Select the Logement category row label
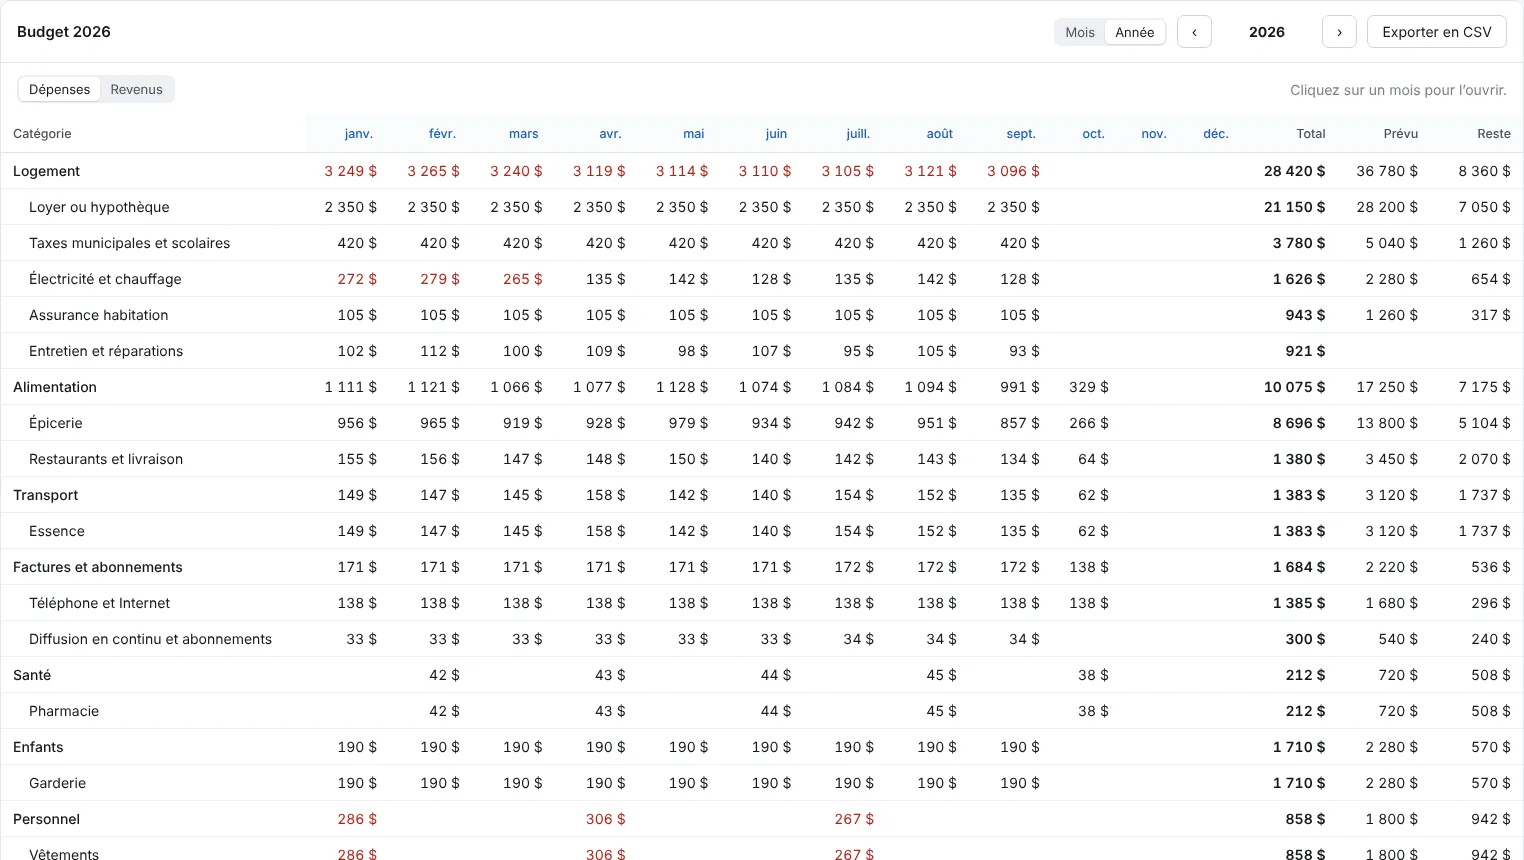 (x=47, y=171)
